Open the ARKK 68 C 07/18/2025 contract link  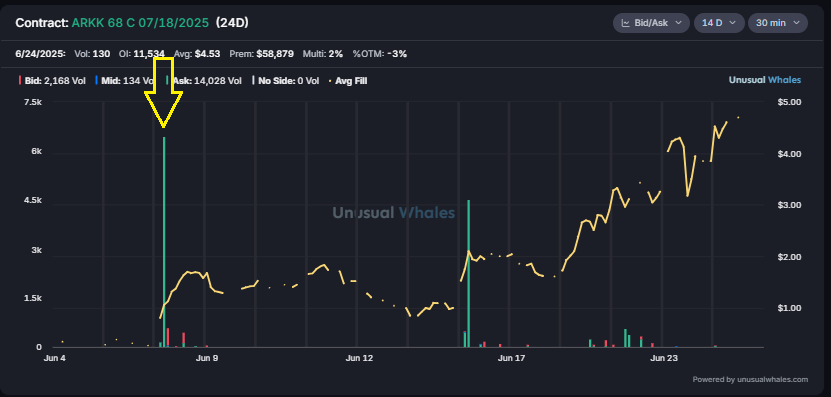click(x=141, y=23)
